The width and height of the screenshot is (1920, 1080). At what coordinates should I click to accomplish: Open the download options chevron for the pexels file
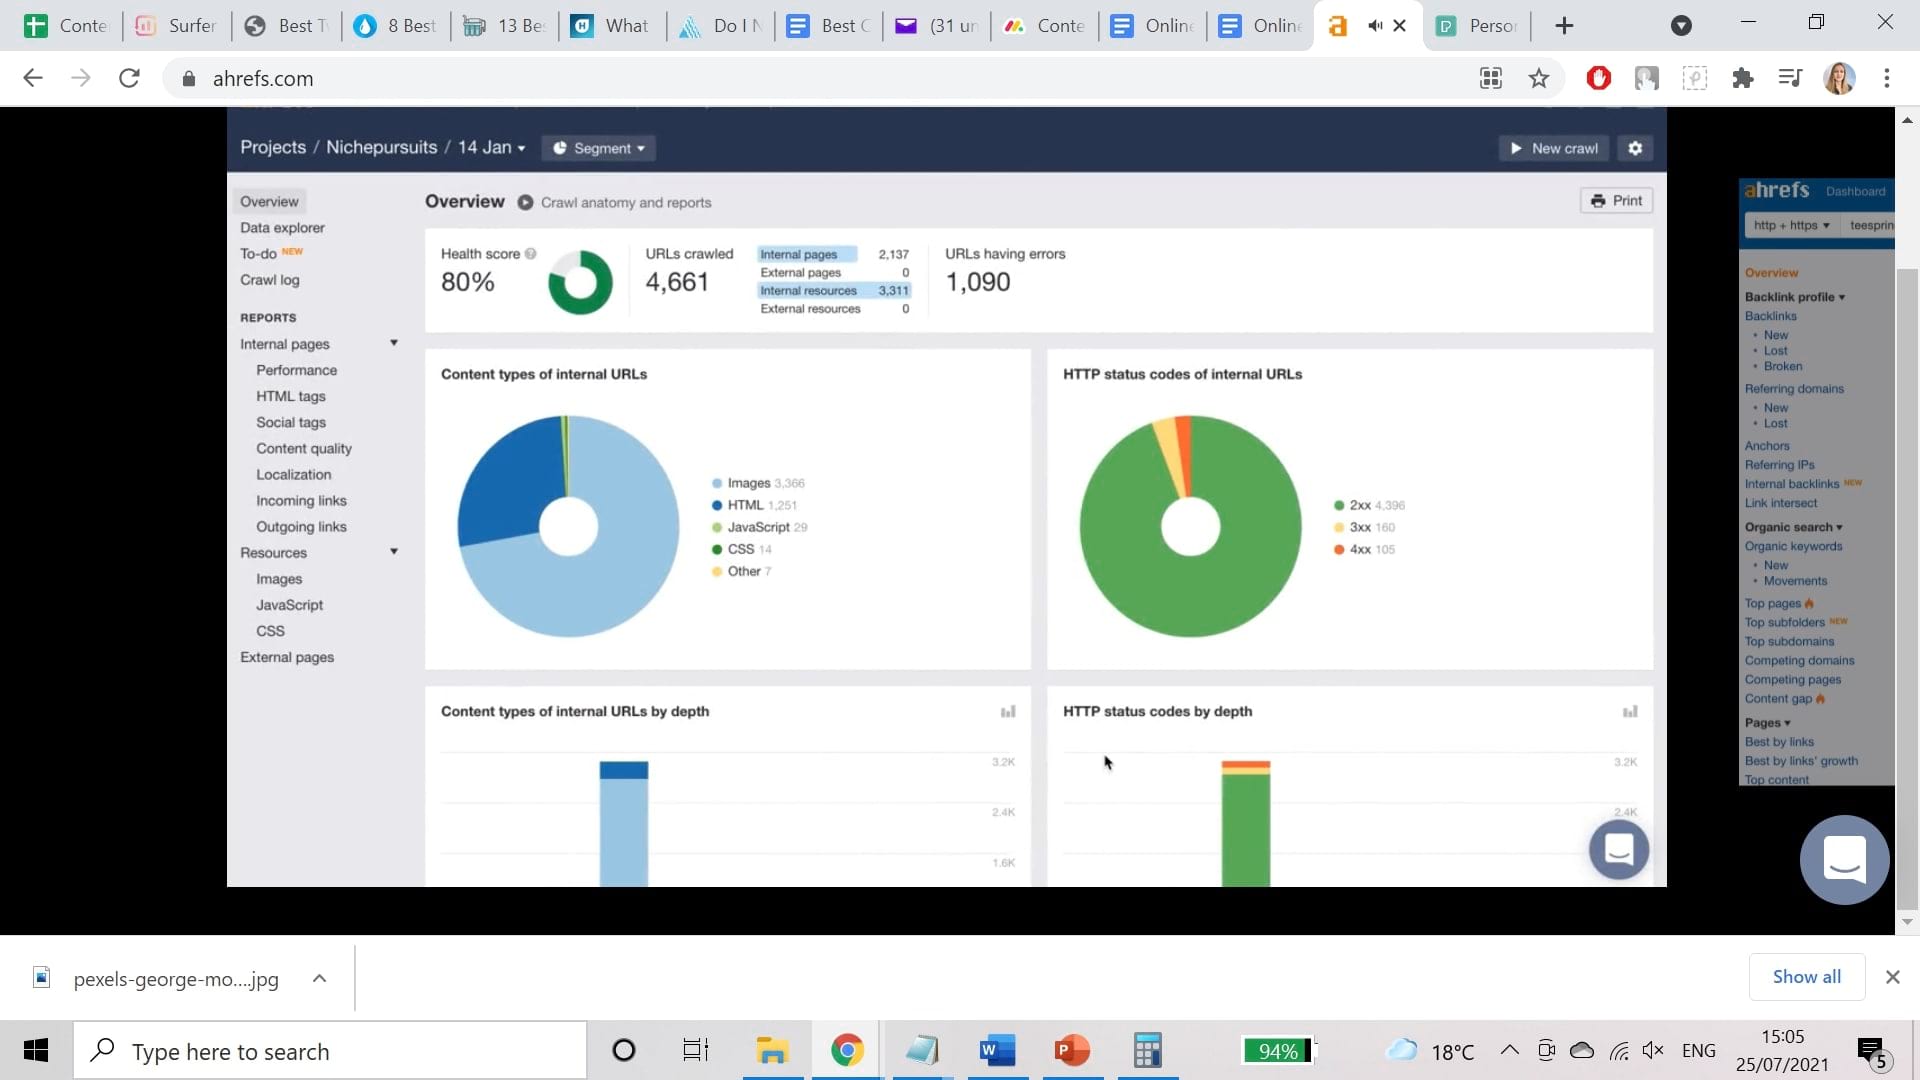319,978
